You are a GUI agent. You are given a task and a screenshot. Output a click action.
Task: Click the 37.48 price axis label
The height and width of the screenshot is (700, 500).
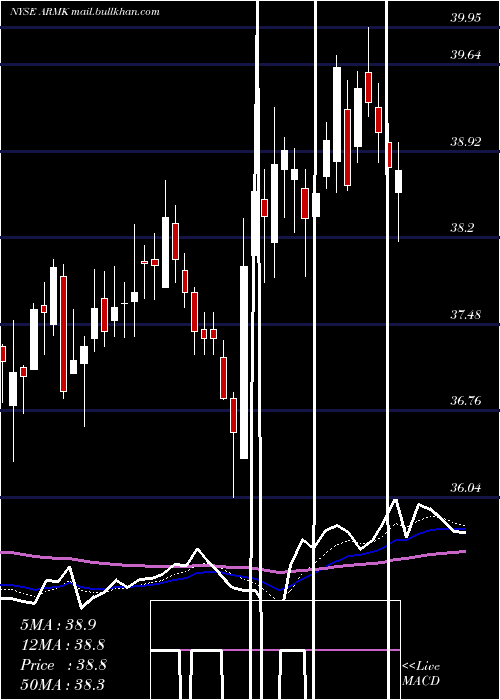click(465, 315)
